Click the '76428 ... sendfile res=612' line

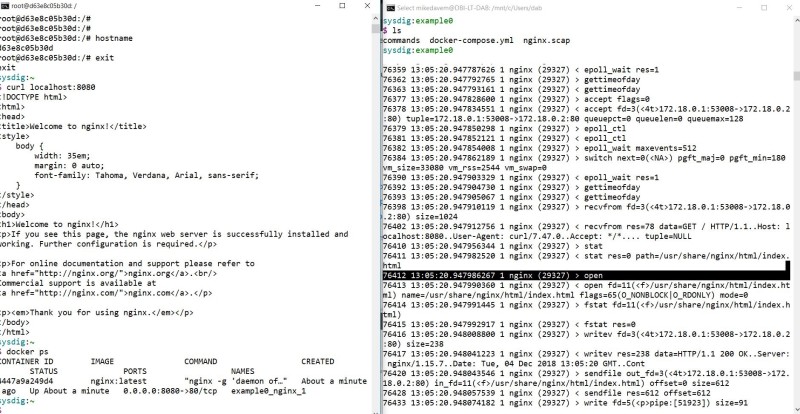coord(546,393)
